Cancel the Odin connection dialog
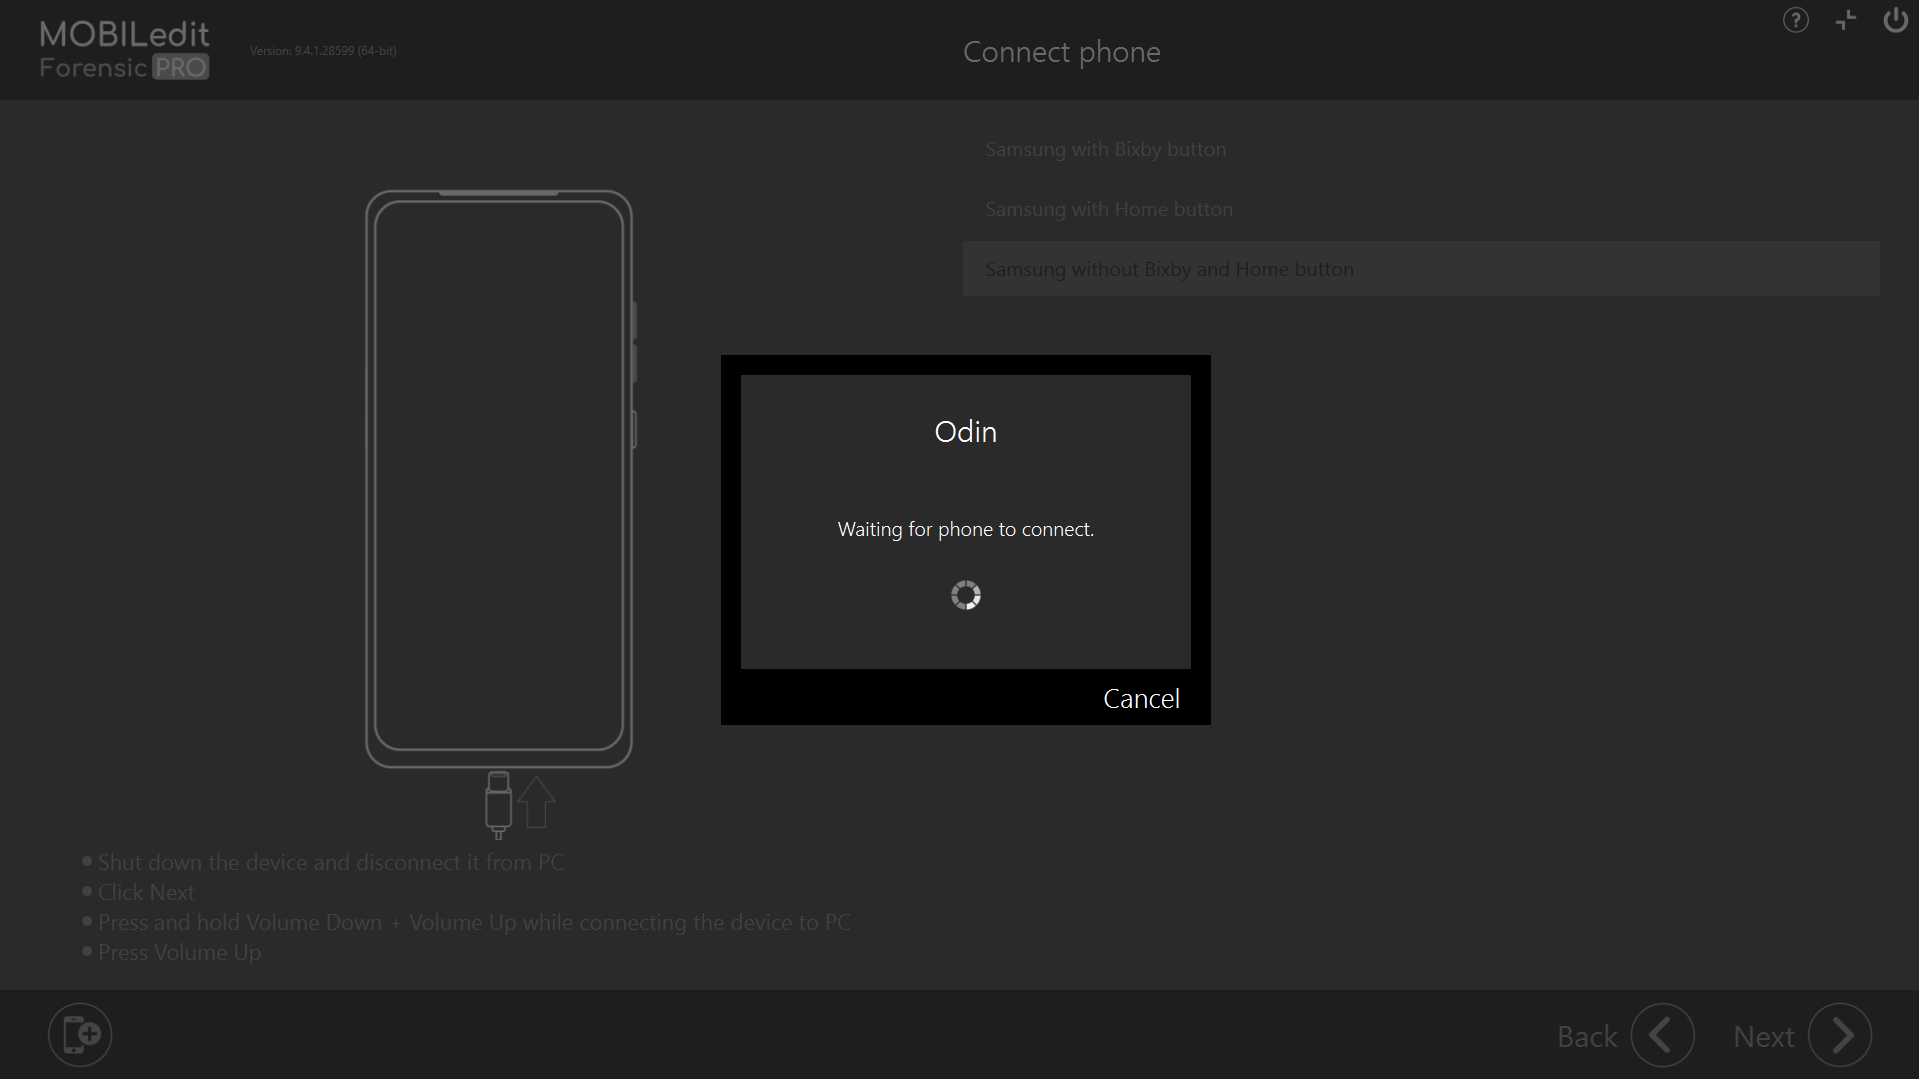Screen dimensions: 1919x1079 [1141, 698]
